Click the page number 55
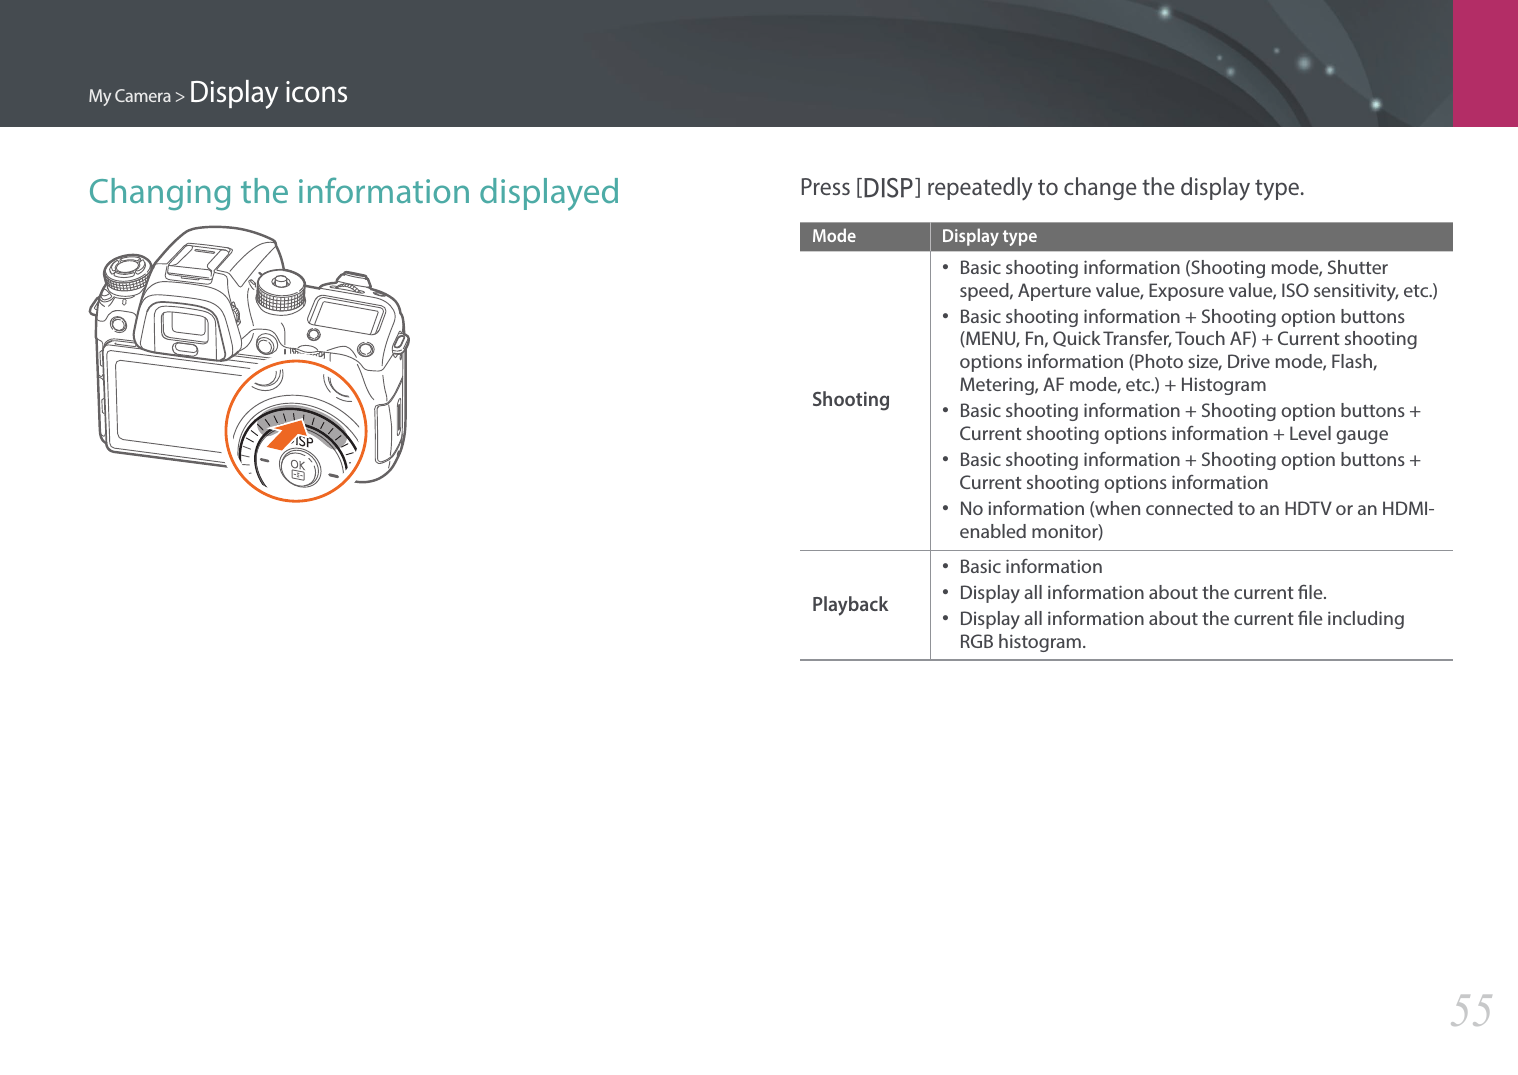Screen dimensions: 1518x1075 point(1471,1011)
